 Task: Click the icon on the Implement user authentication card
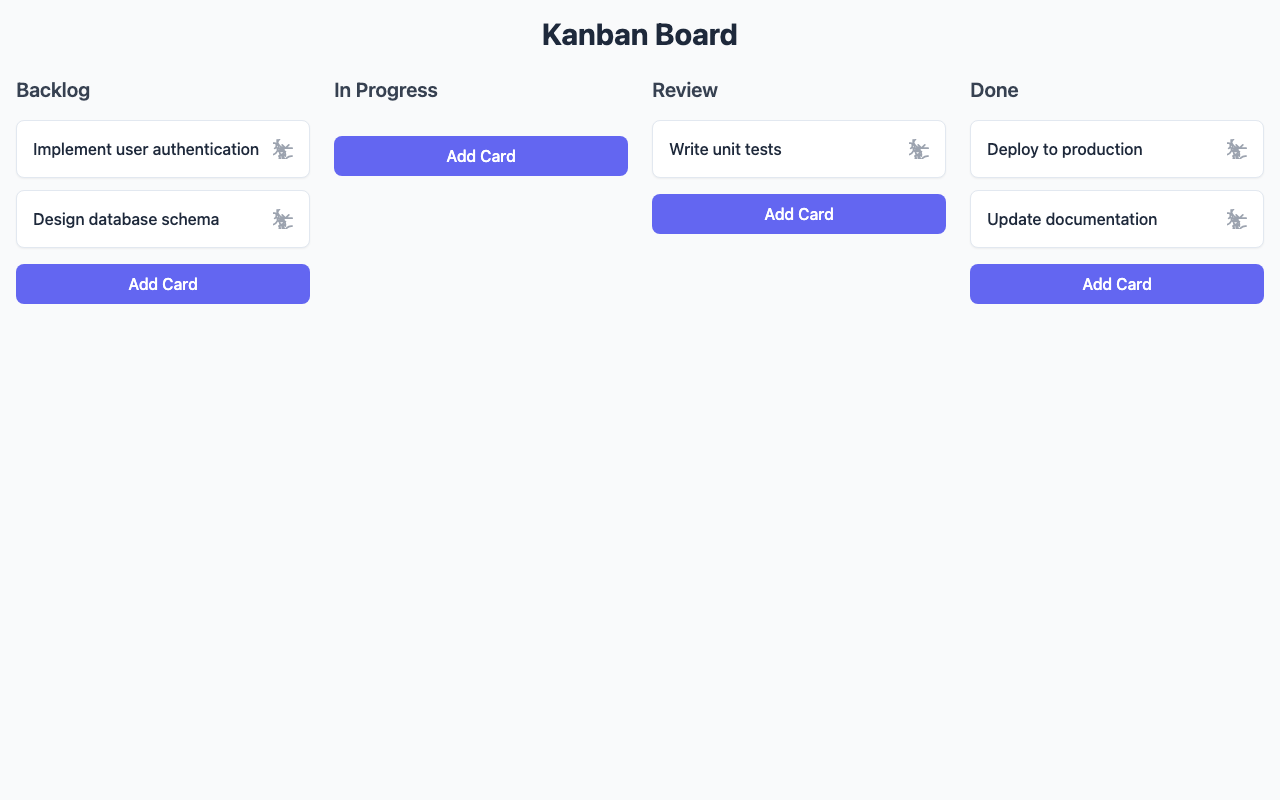[283, 149]
